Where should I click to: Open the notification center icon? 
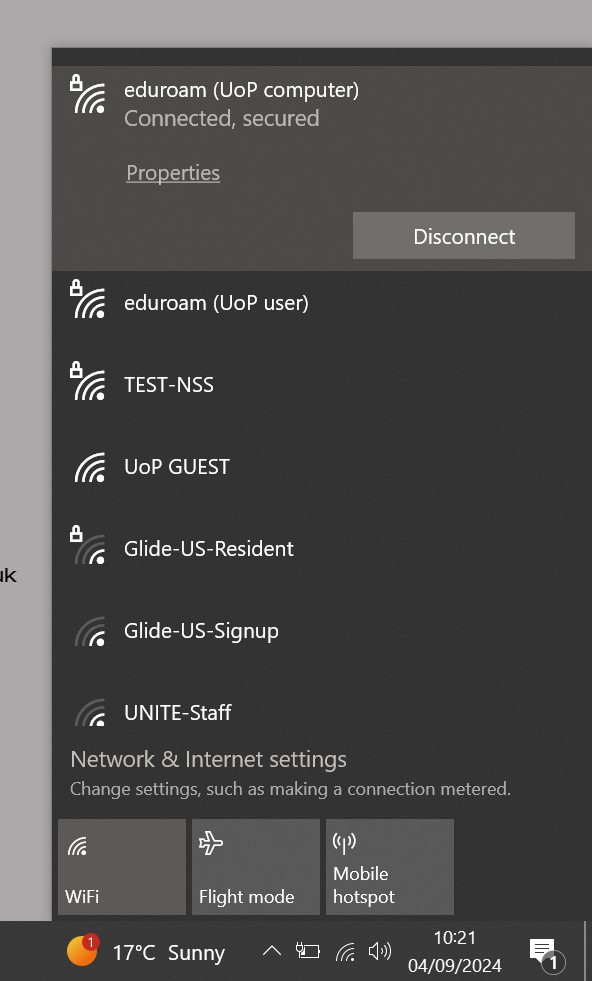[541, 952]
